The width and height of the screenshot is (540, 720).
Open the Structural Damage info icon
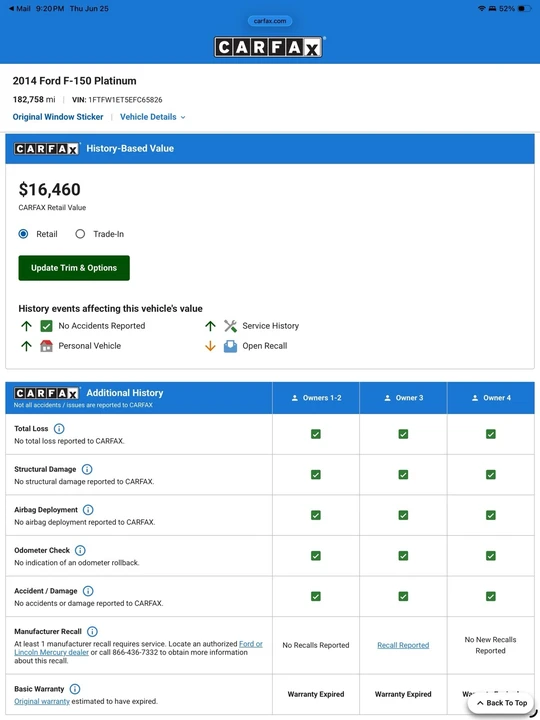tap(87, 469)
